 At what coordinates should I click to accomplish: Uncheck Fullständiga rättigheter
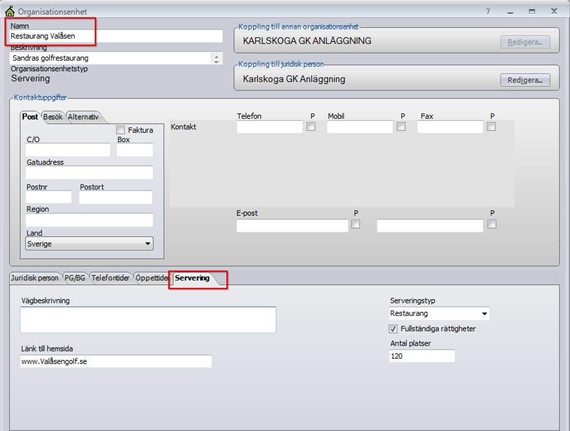[x=393, y=329]
